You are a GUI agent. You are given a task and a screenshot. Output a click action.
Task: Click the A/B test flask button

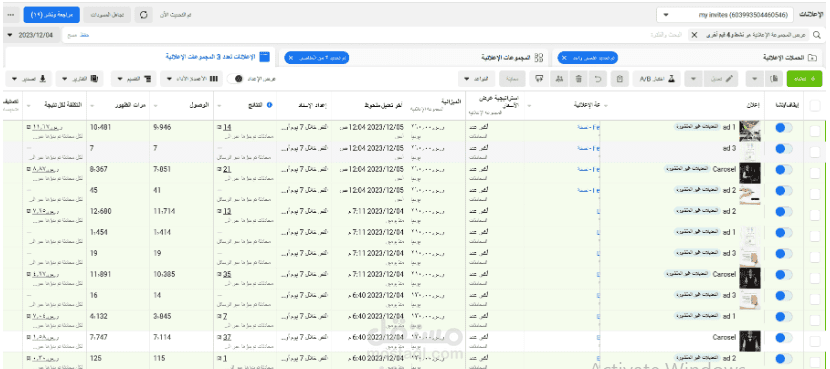(x=657, y=79)
